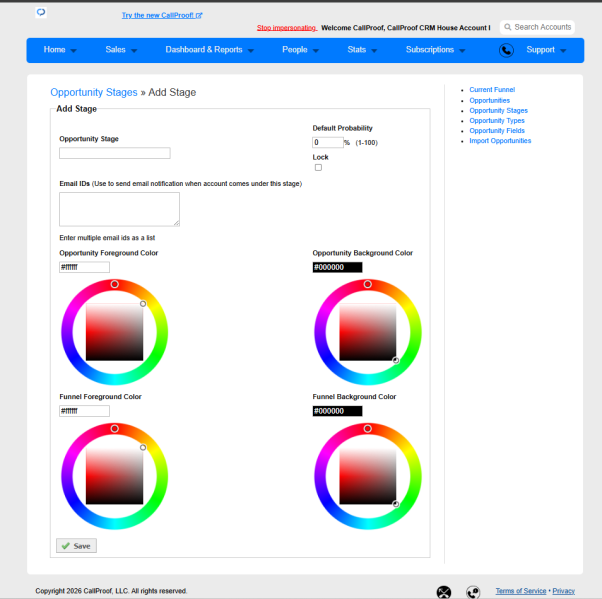The height and width of the screenshot is (599, 602).
Task: Expand the Sales dropdown arrow
Action: click(134, 51)
